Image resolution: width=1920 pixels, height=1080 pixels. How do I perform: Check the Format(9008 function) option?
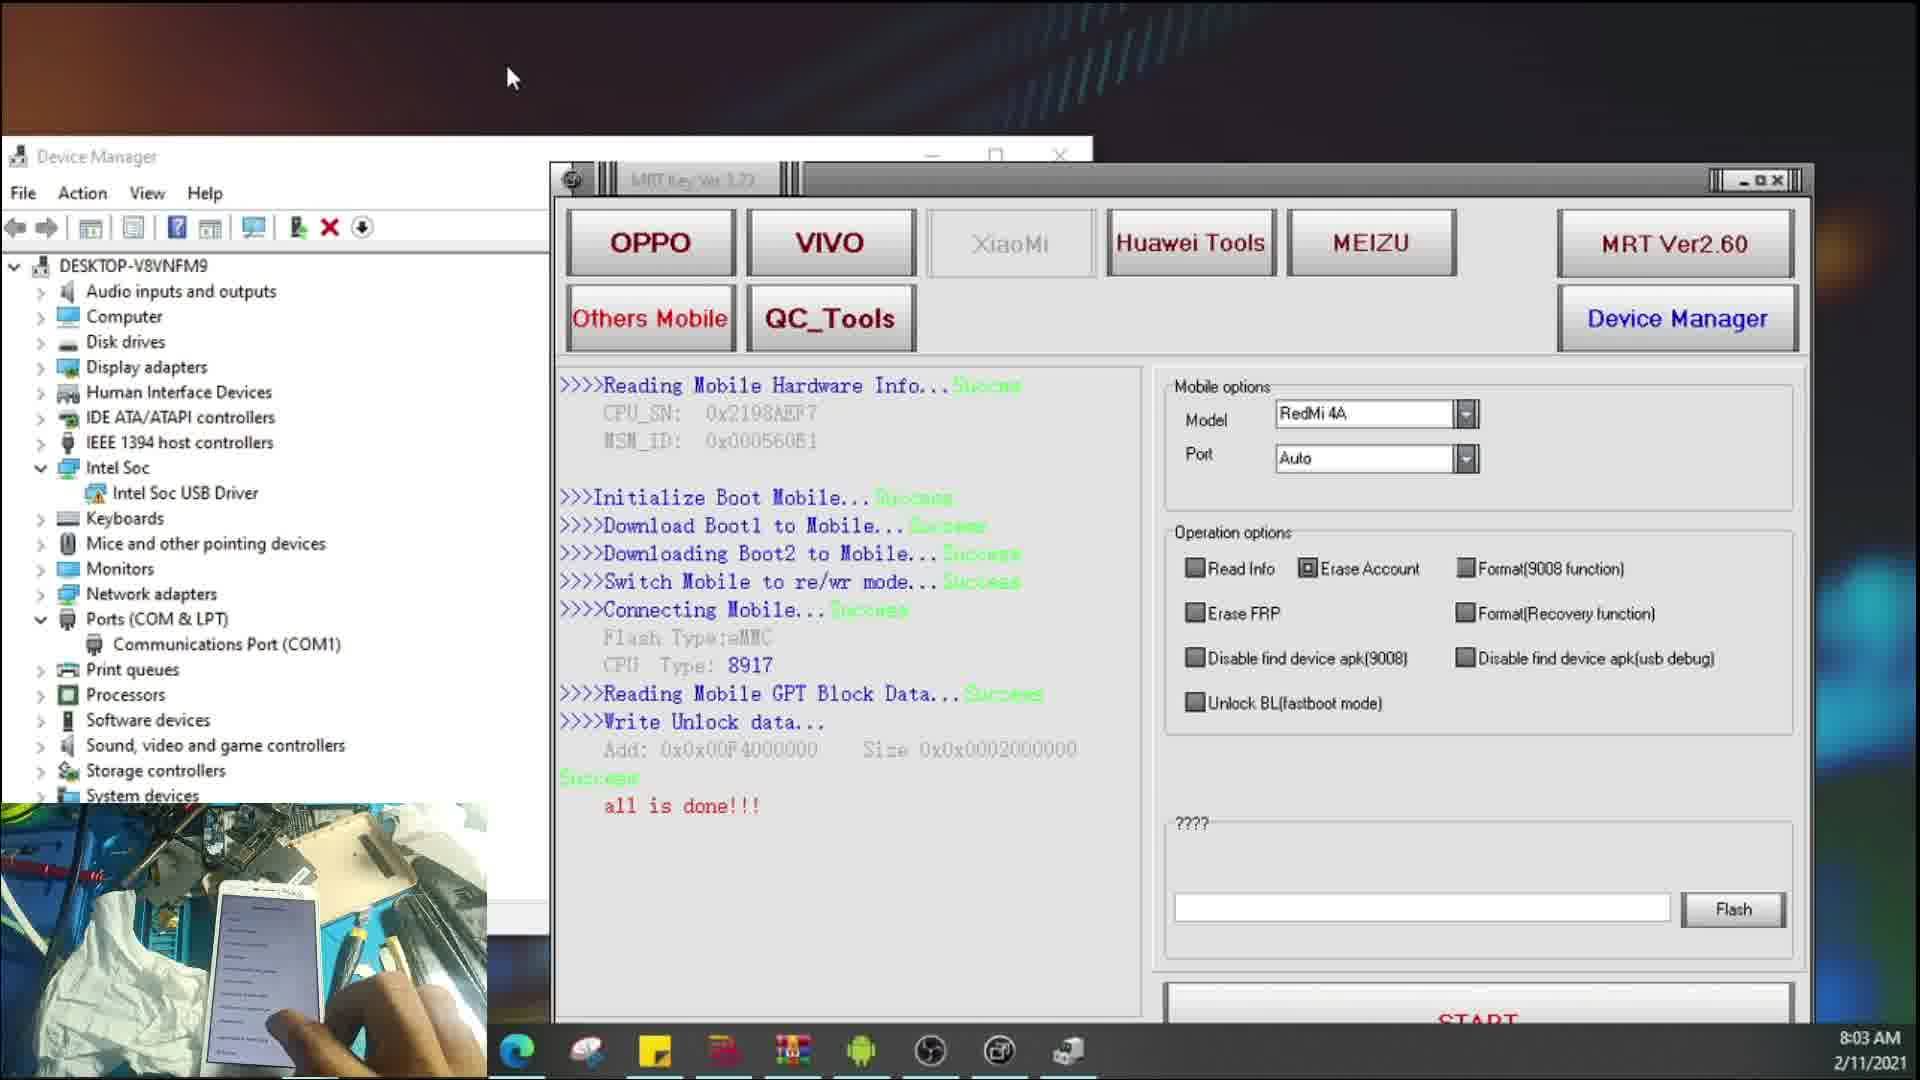click(1465, 568)
